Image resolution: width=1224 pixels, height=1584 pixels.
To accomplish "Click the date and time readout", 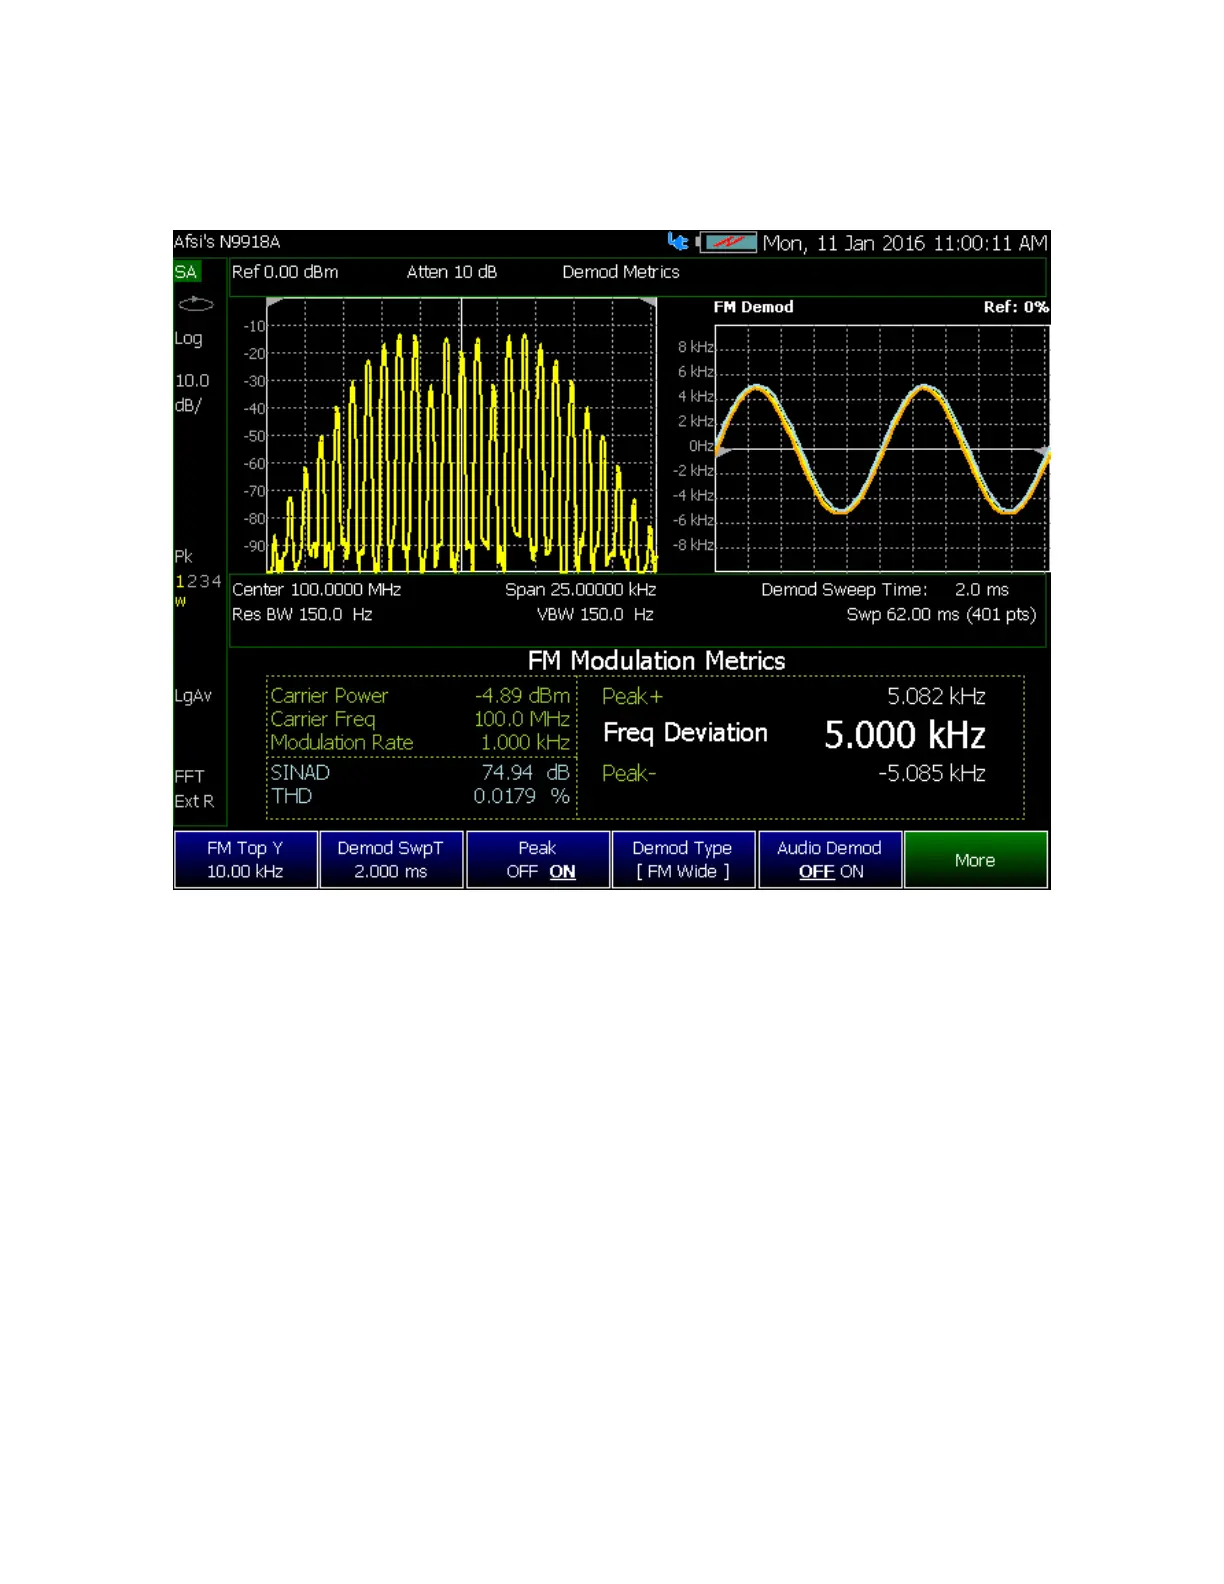I will point(905,243).
